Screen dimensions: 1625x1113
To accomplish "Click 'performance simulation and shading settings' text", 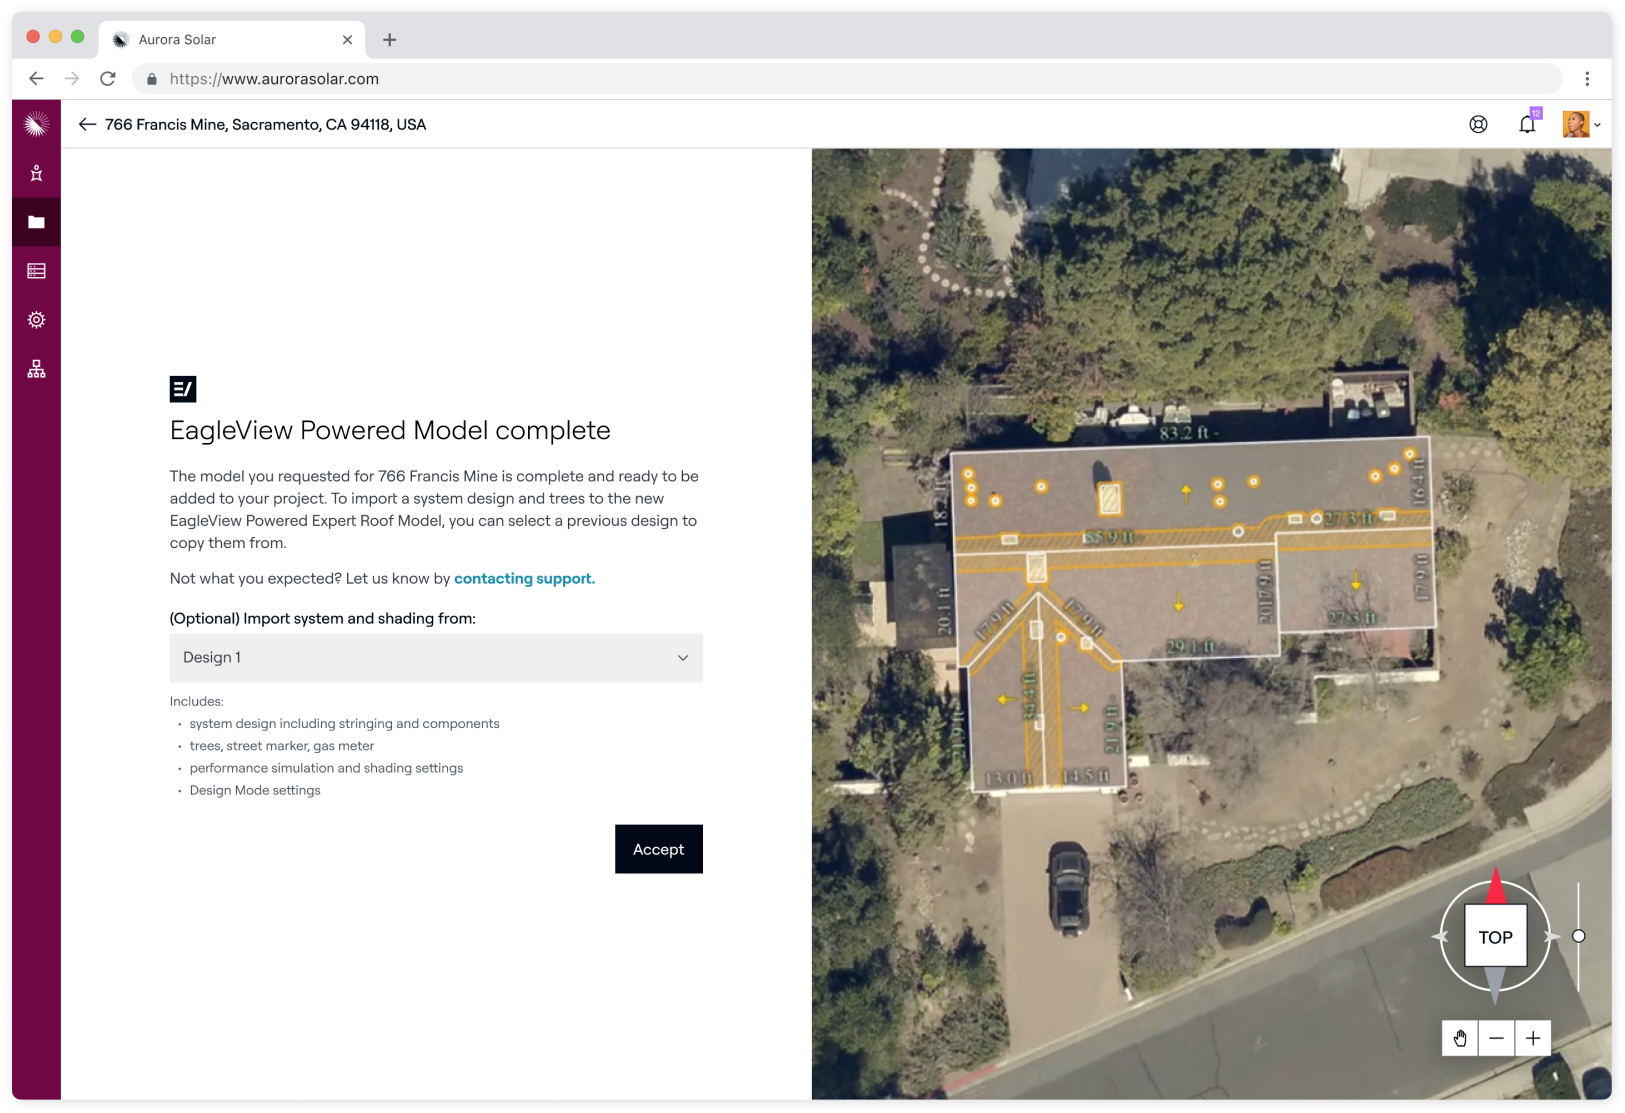I will pos(326,768).
